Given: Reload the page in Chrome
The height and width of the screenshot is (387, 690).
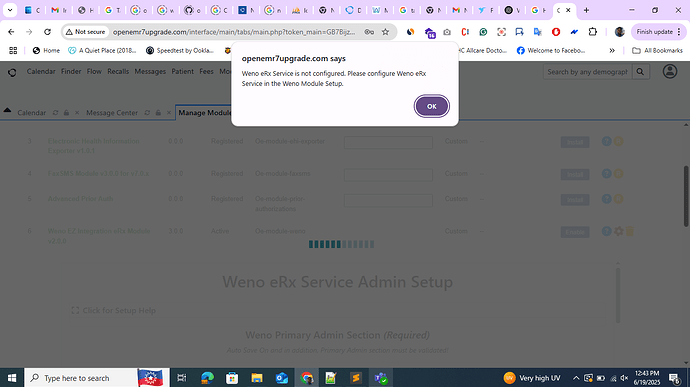Looking at the screenshot, I should click(48, 32).
